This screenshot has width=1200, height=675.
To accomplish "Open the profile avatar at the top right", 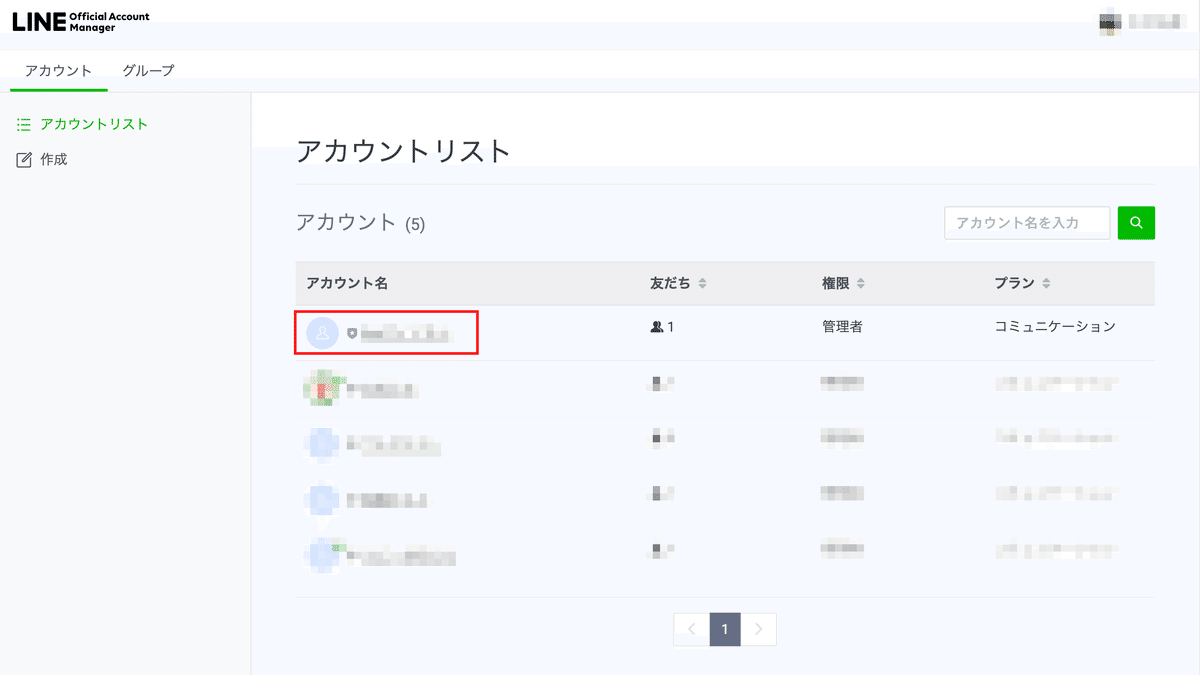I will pos(1110,22).
